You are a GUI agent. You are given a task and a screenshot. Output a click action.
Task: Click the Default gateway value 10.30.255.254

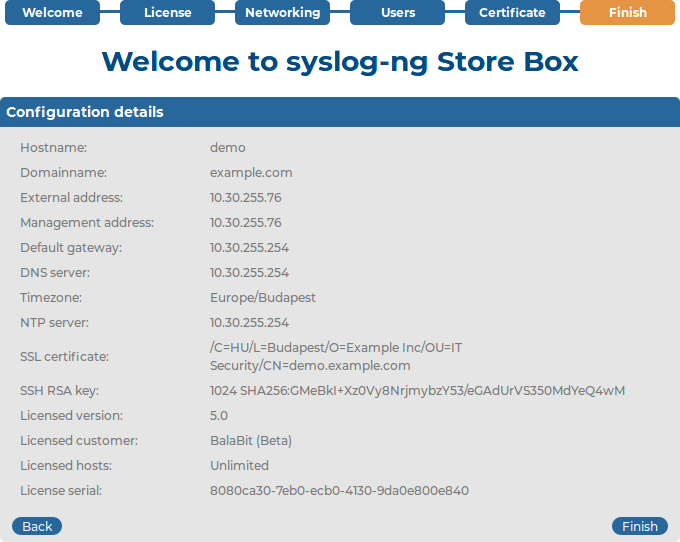tap(249, 248)
